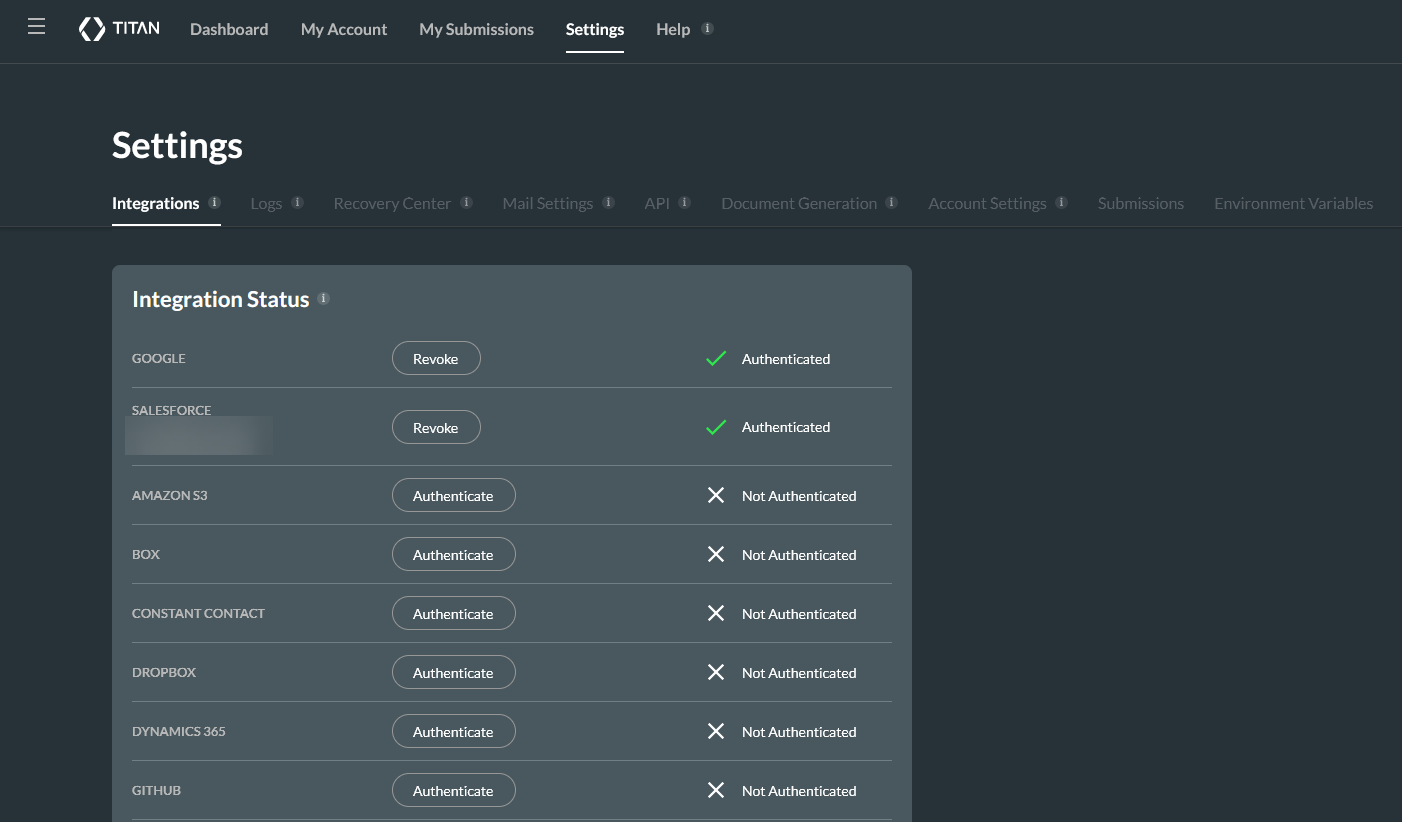Authenticate the Box integration
Image resolution: width=1402 pixels, height=822 pixels.
tap(453, 554)
